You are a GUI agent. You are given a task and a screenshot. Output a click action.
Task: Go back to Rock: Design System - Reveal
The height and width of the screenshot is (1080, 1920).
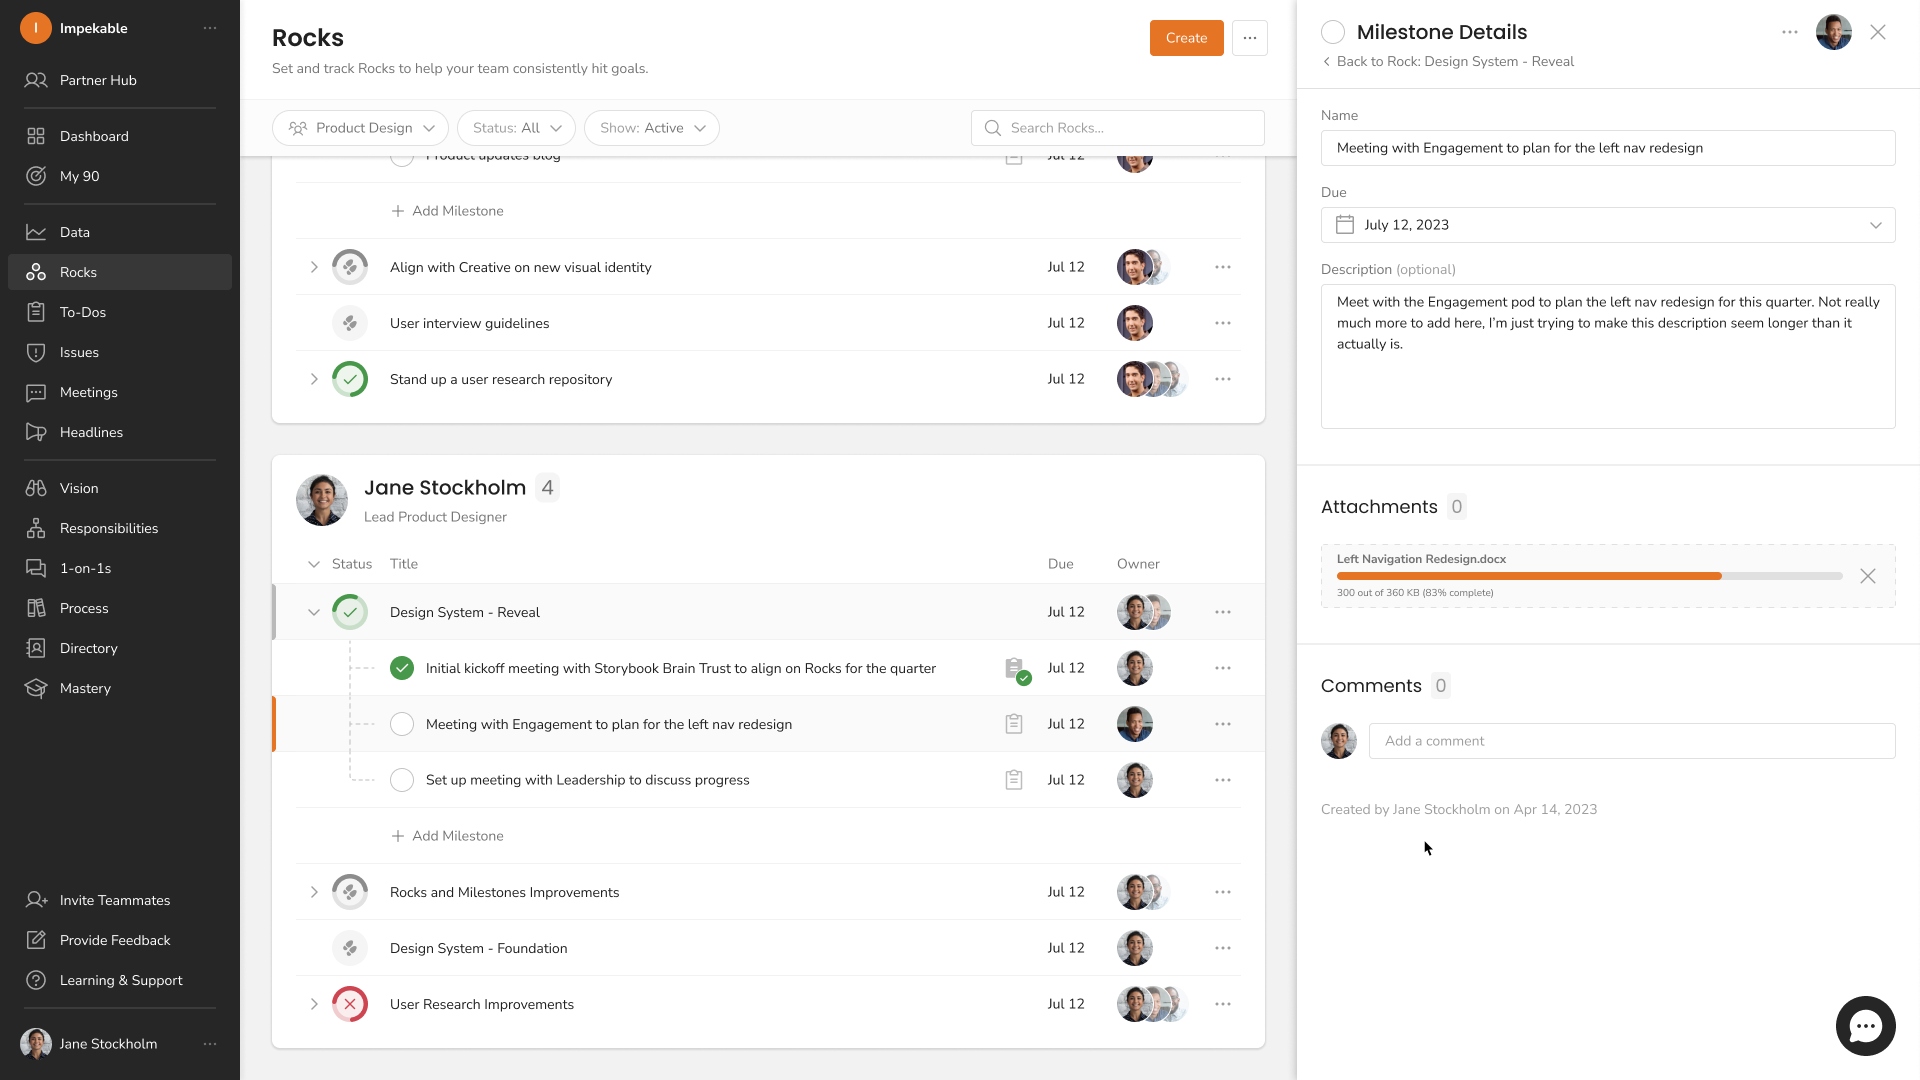coord(1448,62)
